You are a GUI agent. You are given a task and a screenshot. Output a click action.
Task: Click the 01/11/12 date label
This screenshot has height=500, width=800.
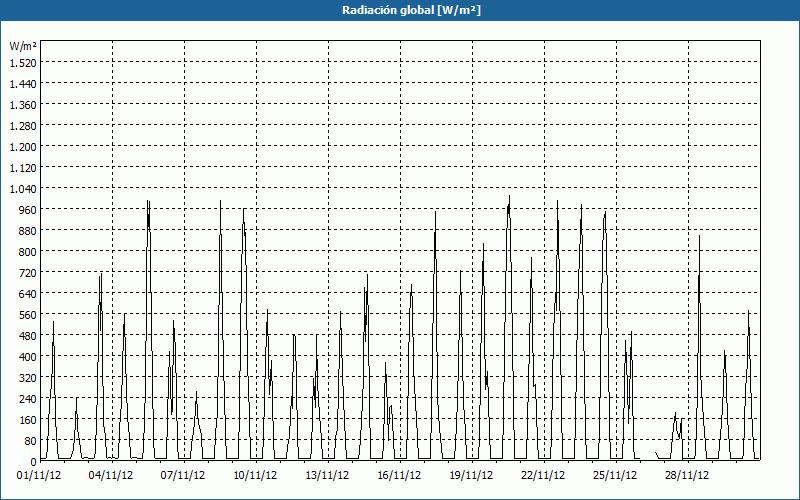click(39, 476)
